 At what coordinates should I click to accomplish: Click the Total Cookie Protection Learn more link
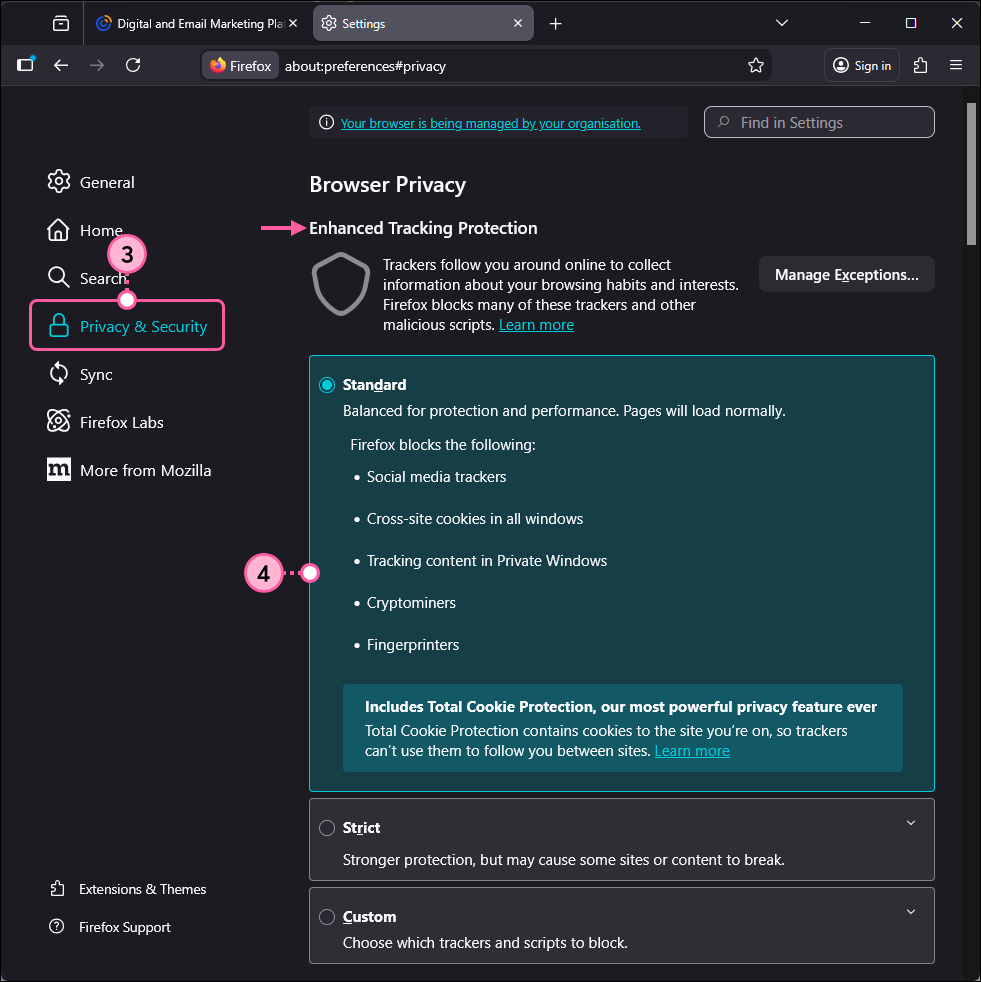pyautogui.click(x=692, y=750)
